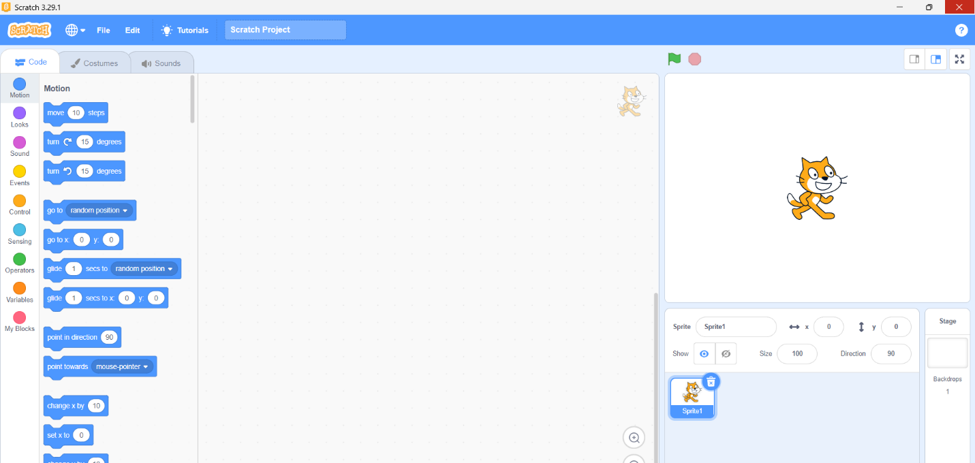975x463 pixels.
Task: Select the Looks block category
Action: (19, 117)
